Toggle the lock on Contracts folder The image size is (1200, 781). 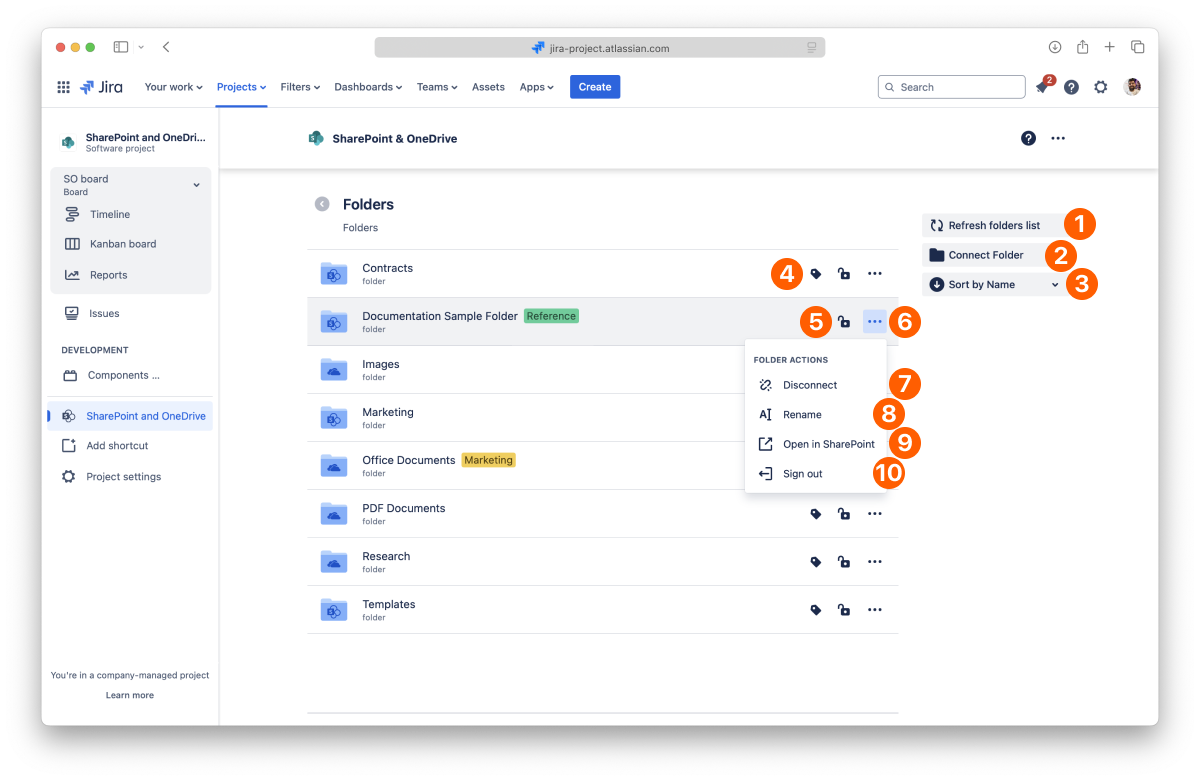(x=844, y=274)
